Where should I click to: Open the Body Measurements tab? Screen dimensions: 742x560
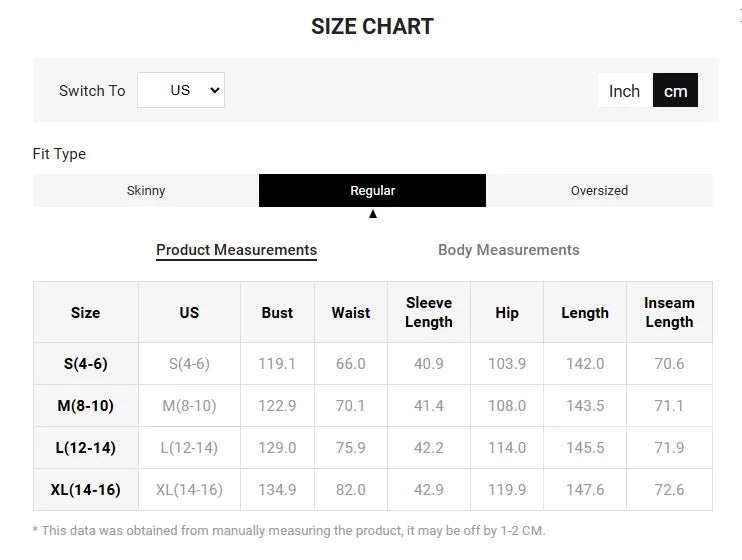[x=508, y=250]
